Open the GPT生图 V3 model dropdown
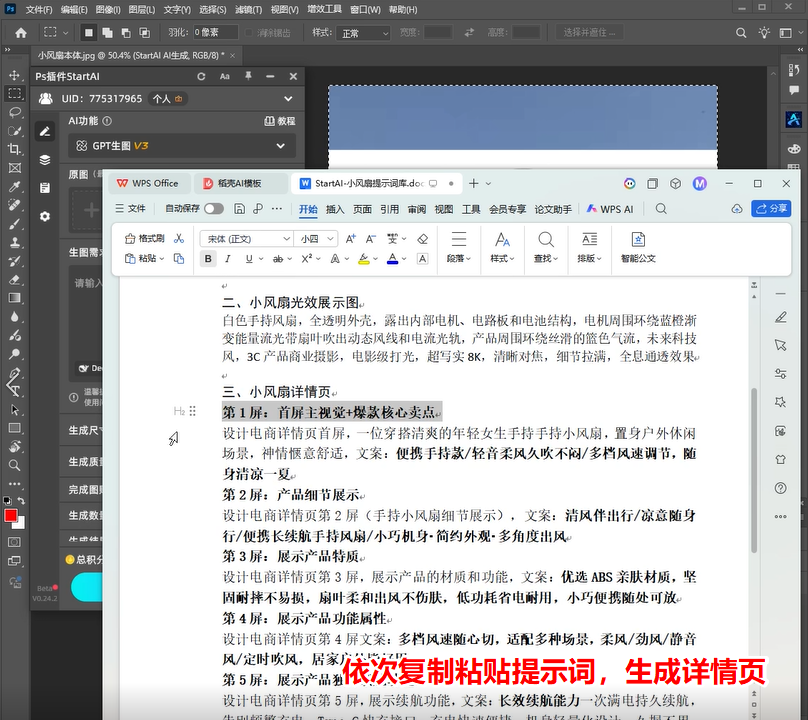The image size is (808, 720). point(182,146)
